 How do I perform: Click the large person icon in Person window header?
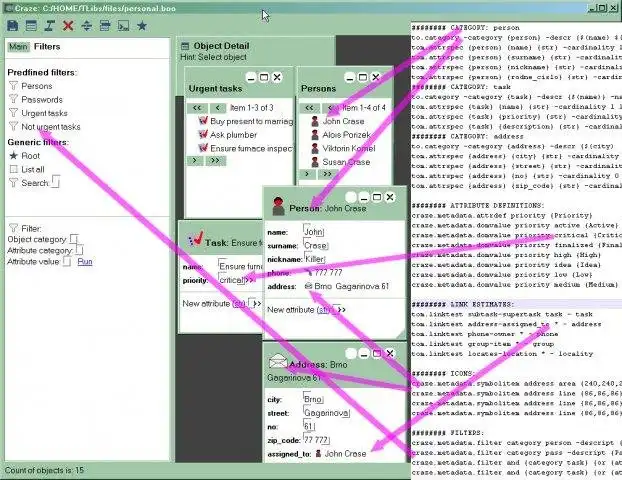[278, 206]
